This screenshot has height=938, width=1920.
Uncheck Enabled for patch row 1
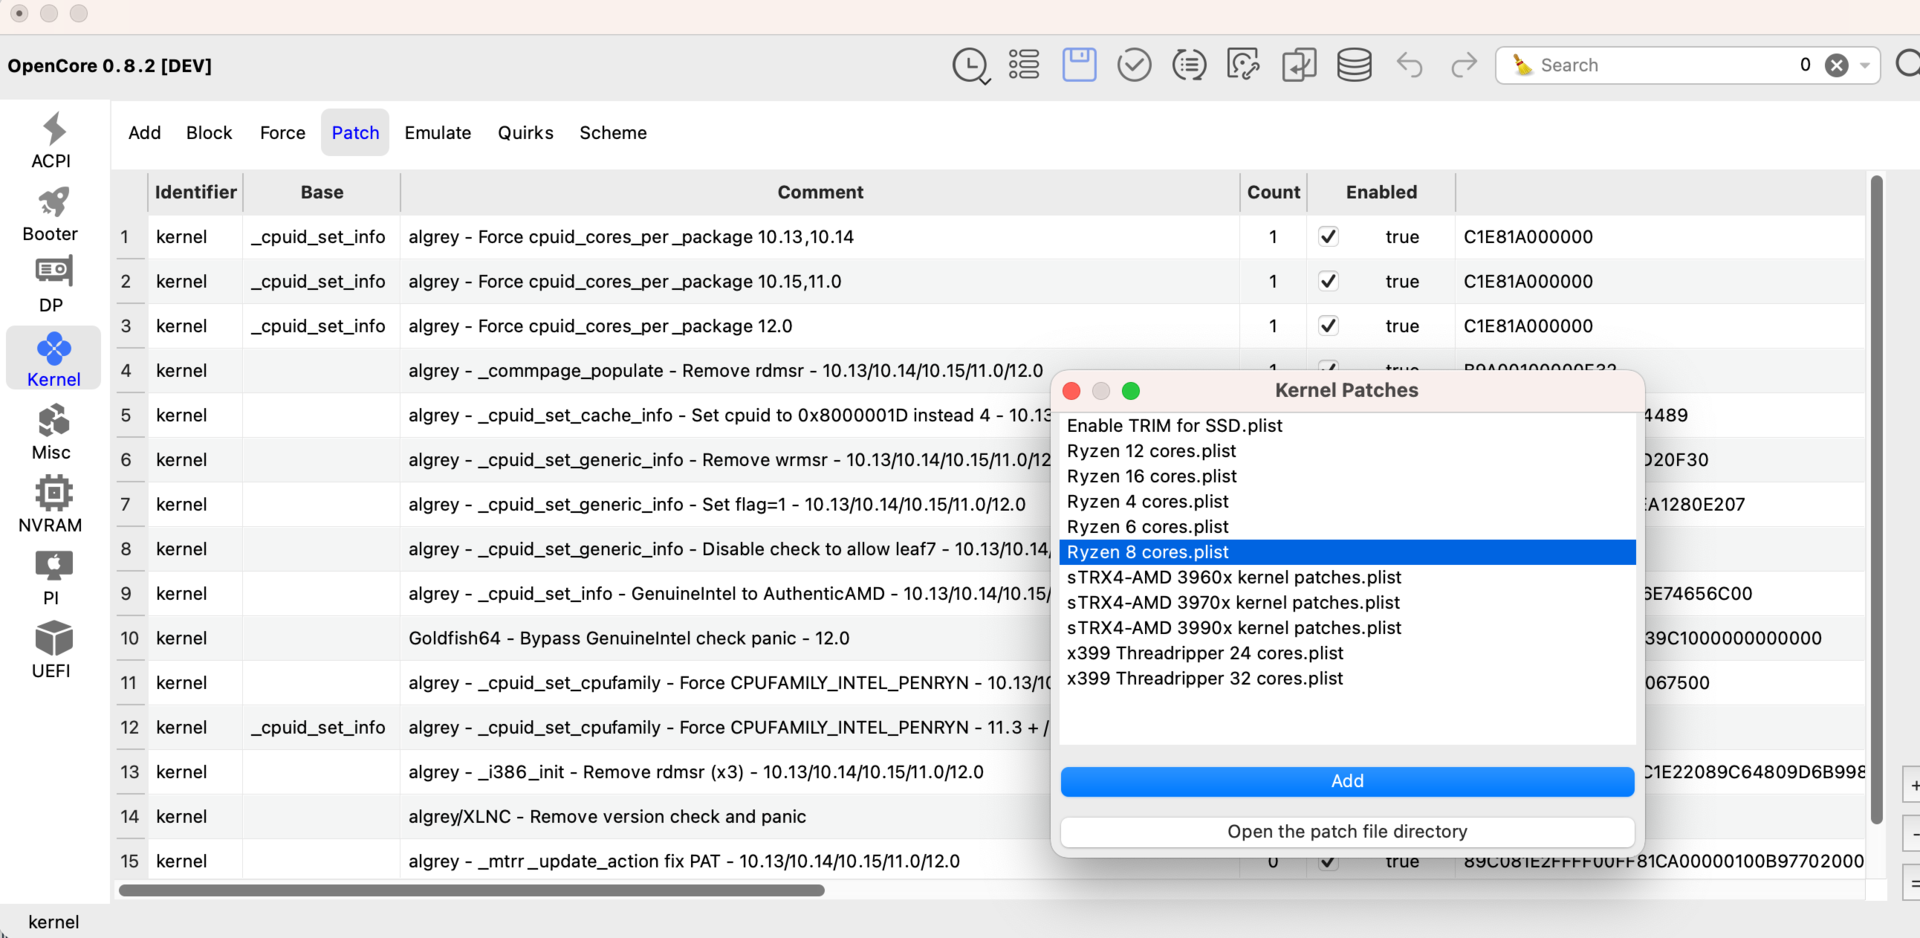pos(1328,237)
